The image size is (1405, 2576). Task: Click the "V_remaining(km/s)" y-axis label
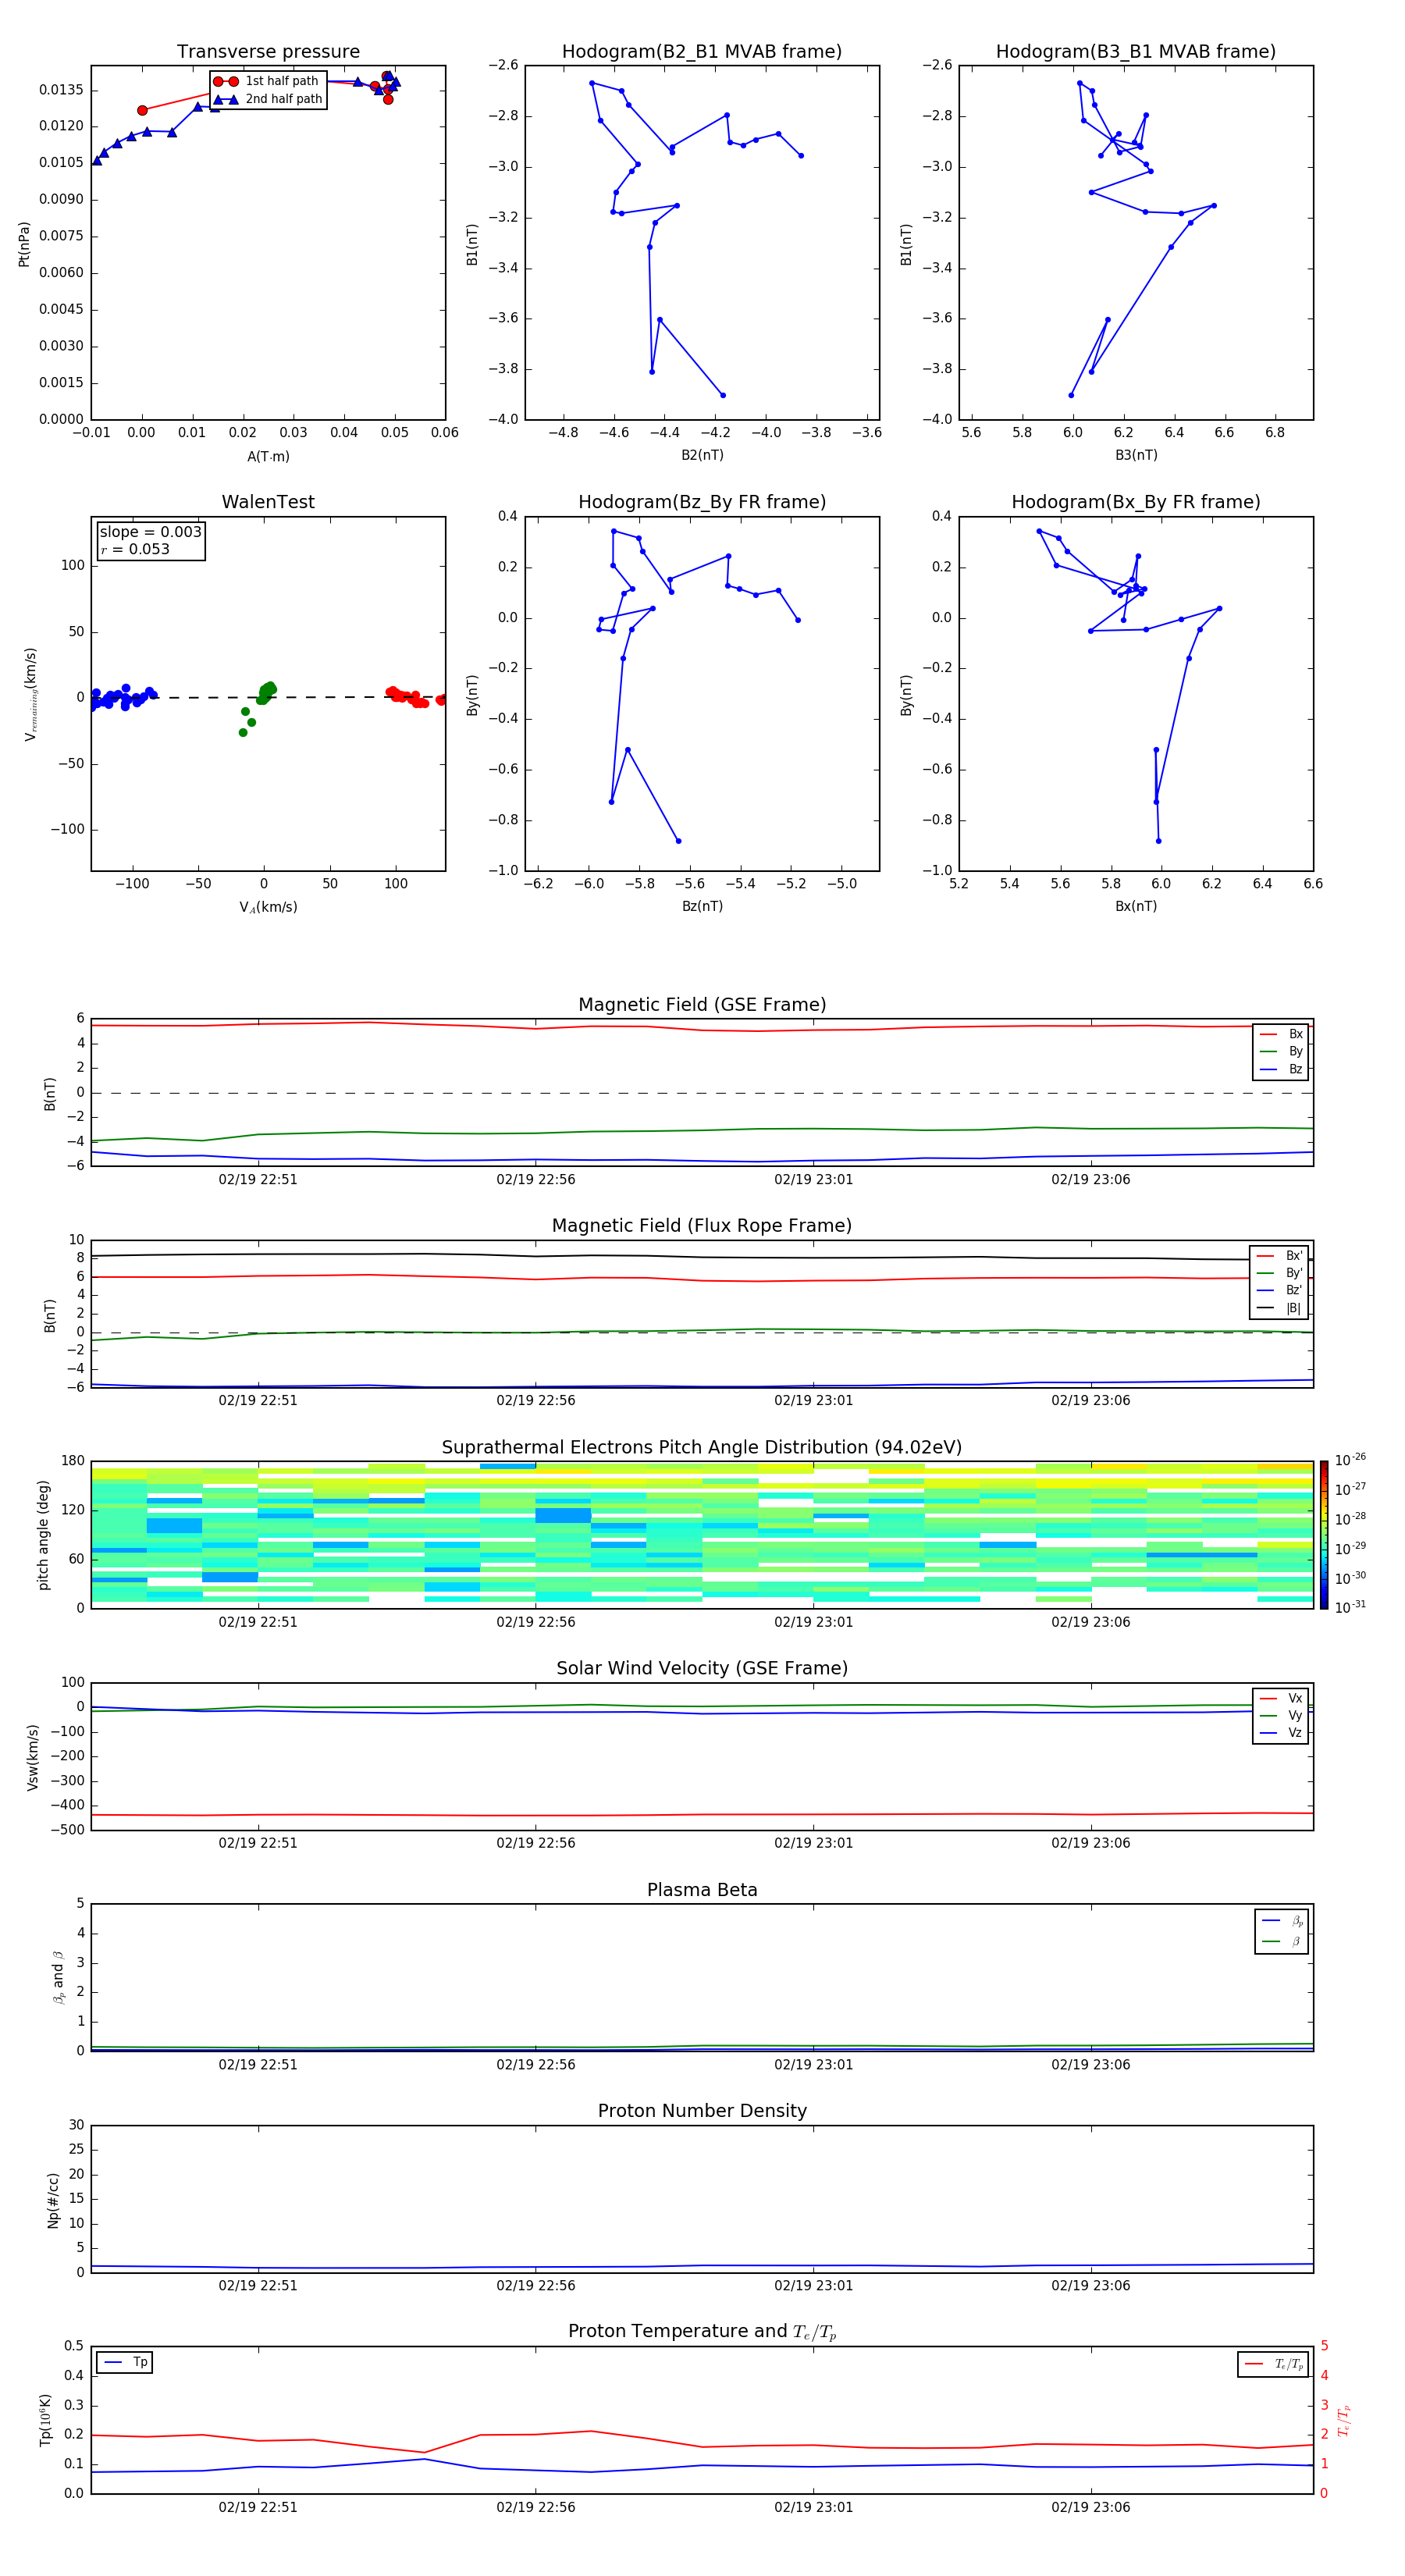(30, 694)
